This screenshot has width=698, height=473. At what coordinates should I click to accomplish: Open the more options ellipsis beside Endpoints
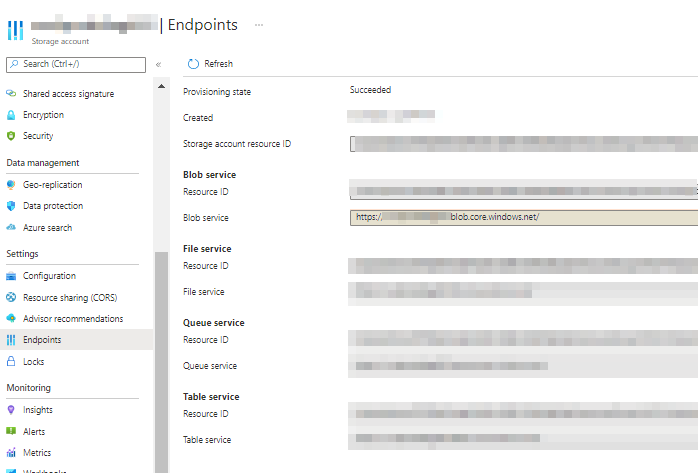pyautogui.click(x=259, y=25)
